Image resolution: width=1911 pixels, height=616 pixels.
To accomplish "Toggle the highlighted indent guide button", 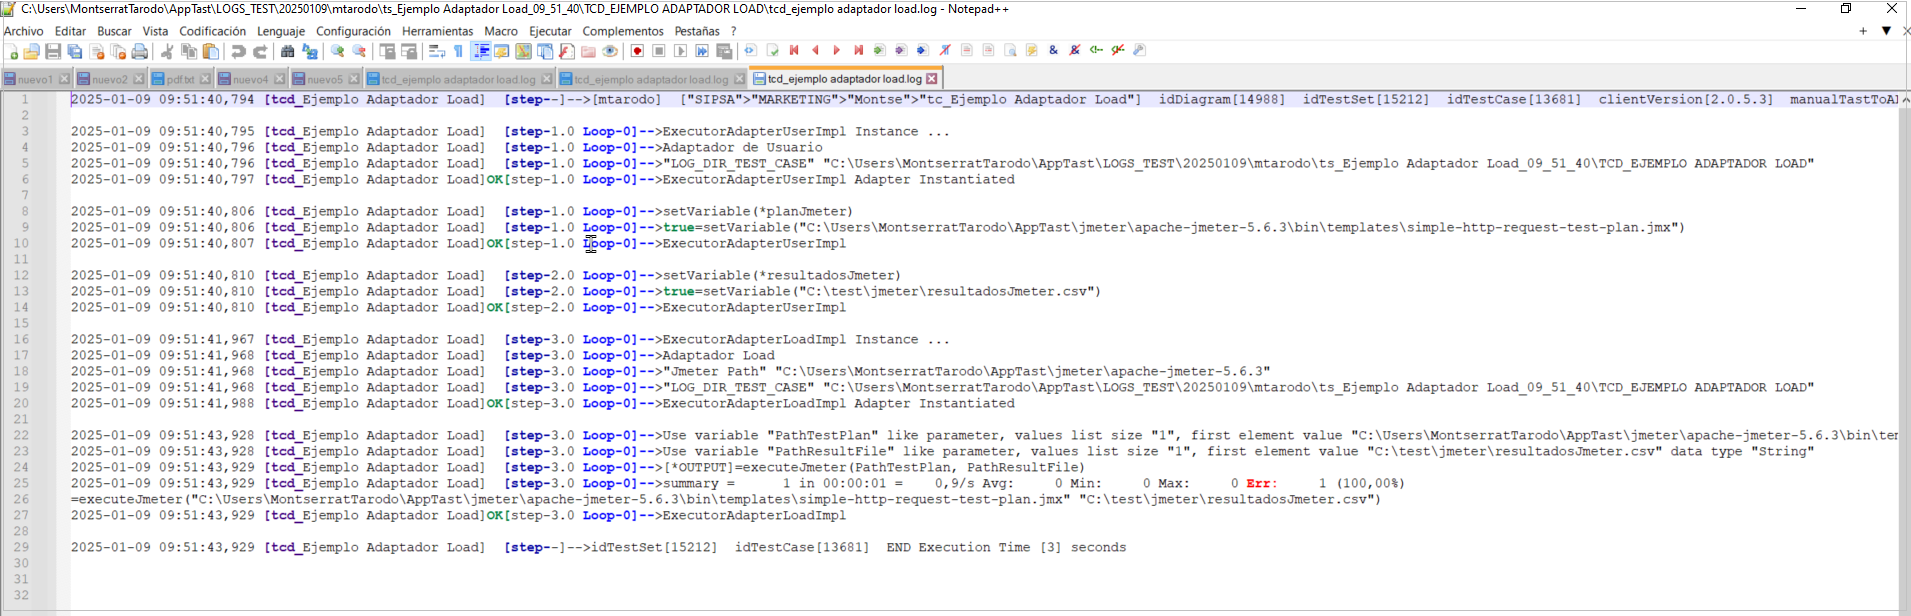I will pos(481,51).
